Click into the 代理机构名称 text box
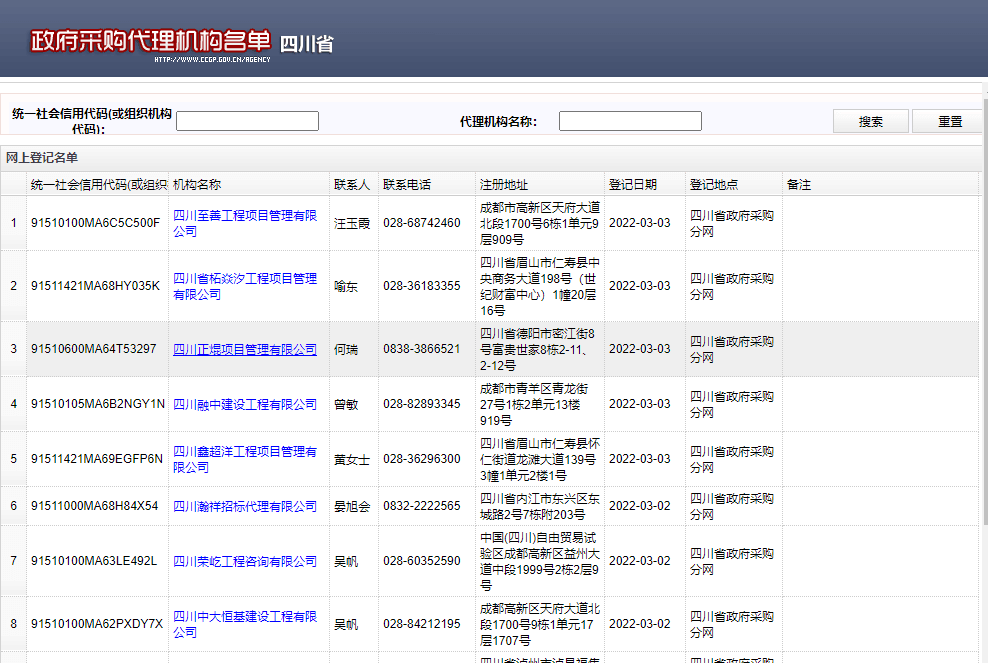988x663 pixels. 630,121
